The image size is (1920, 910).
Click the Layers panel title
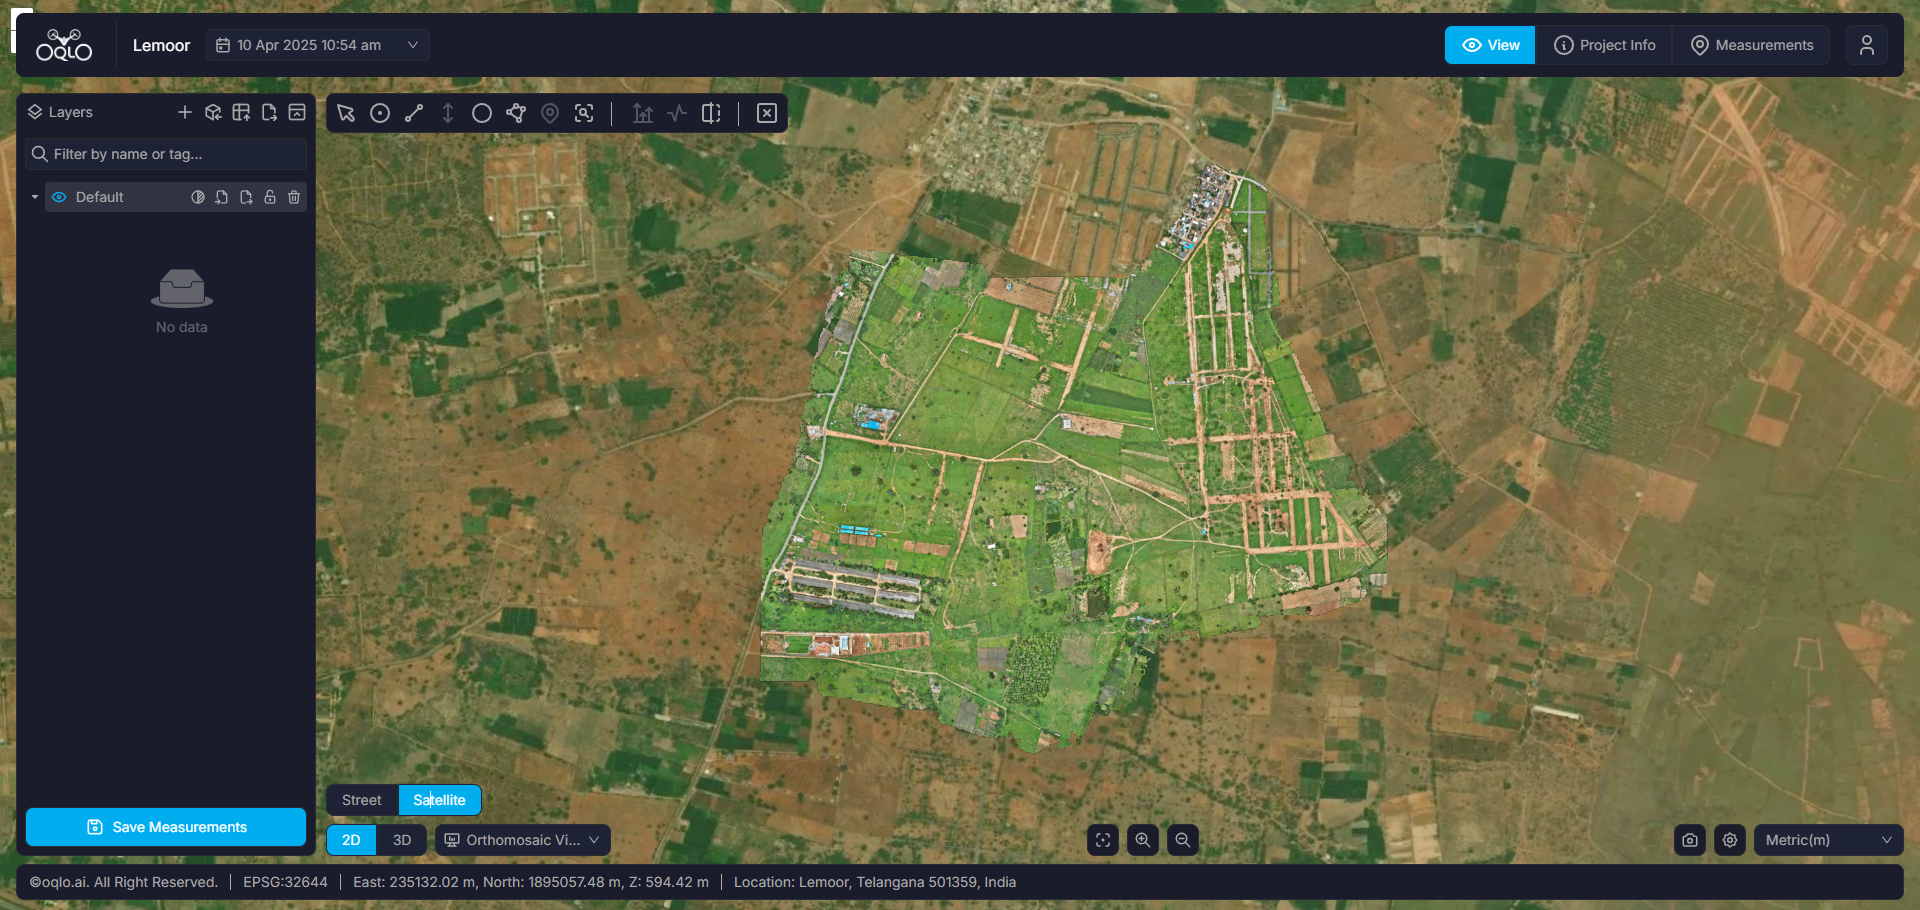click(70, 112)
